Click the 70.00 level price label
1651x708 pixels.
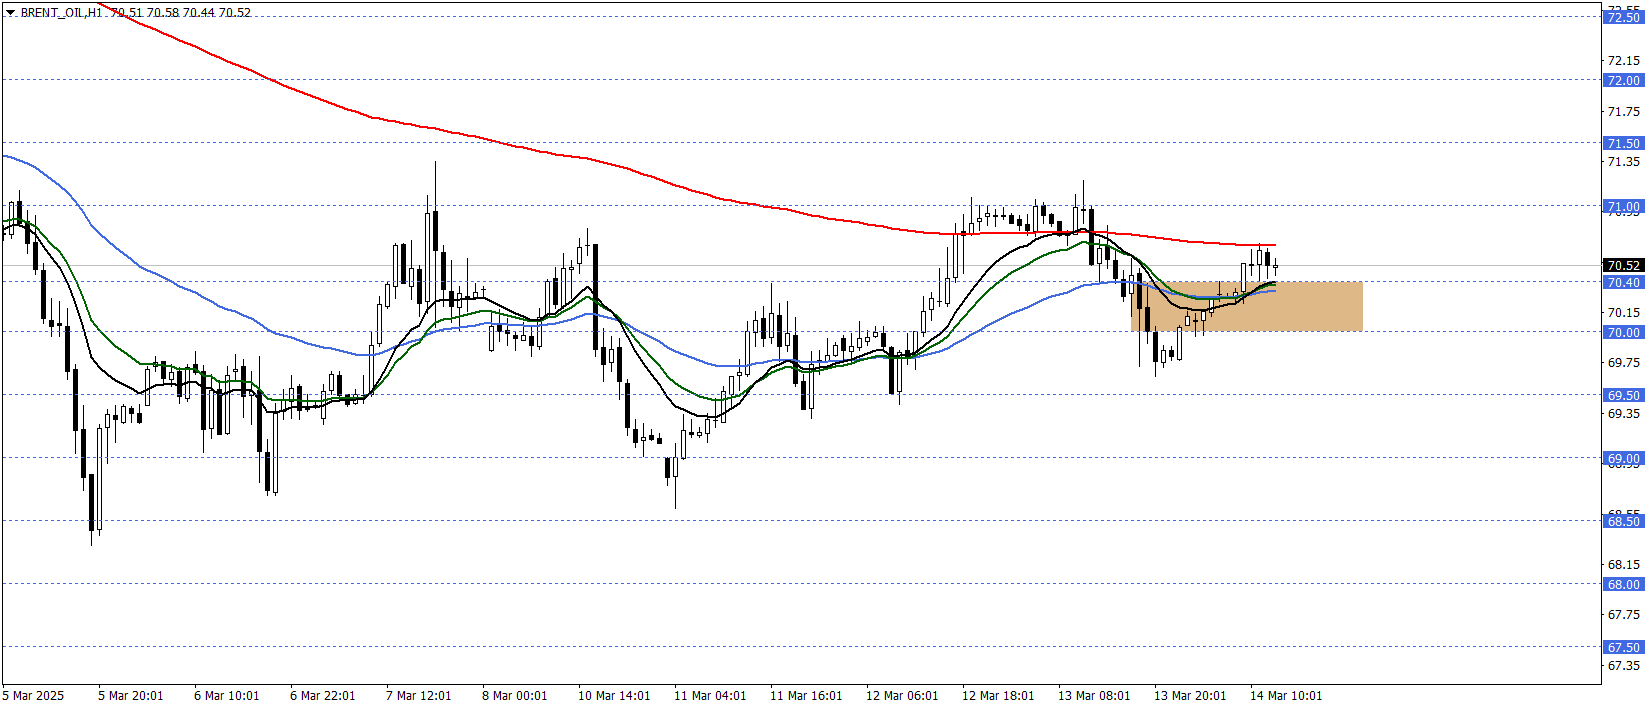[1623, 332]
